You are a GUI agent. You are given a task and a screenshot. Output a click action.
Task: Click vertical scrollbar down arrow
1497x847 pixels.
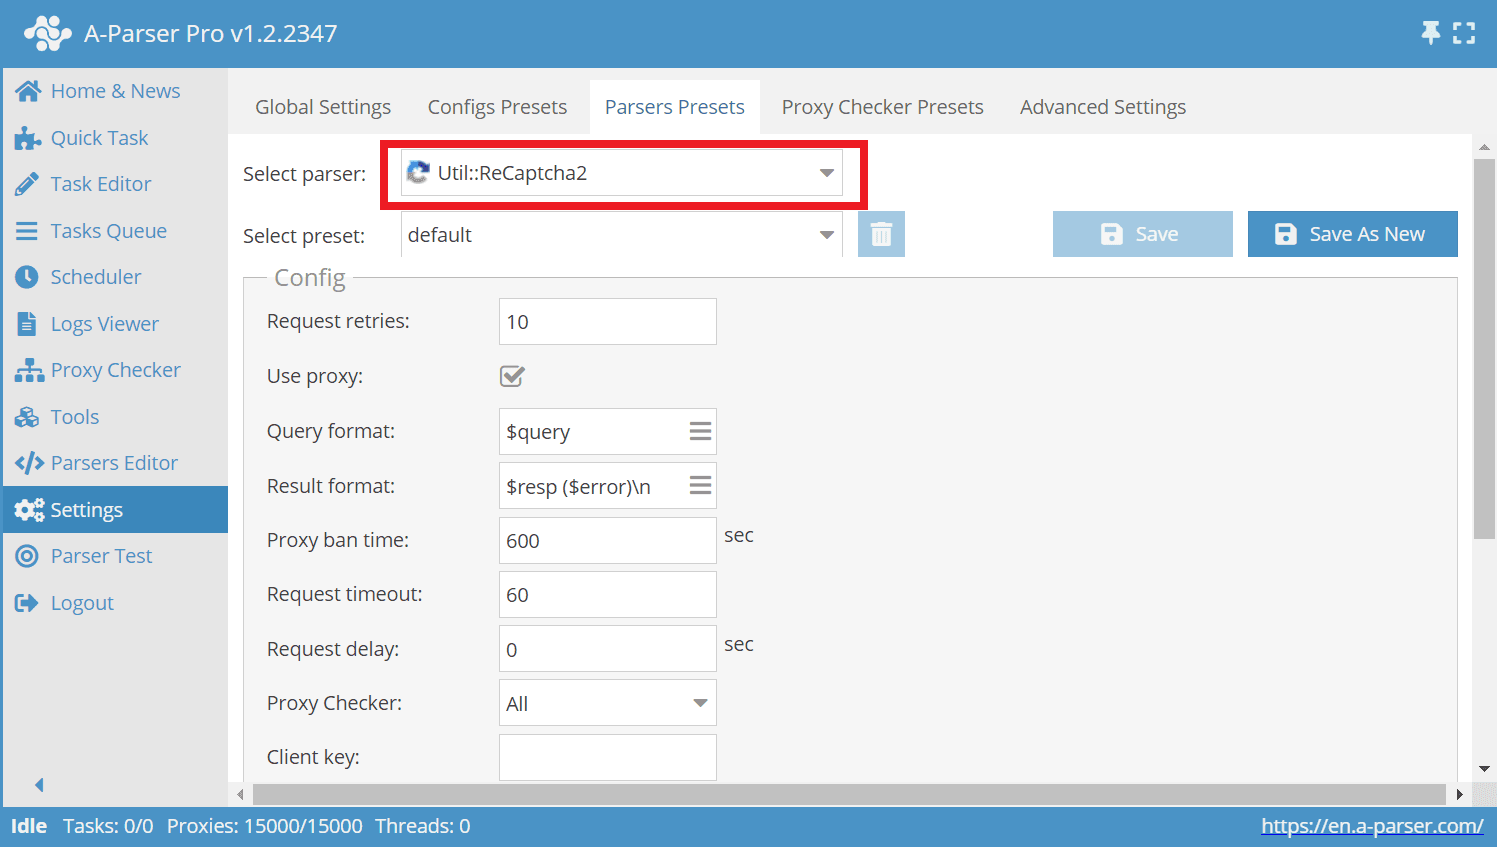coord(1484,769)
